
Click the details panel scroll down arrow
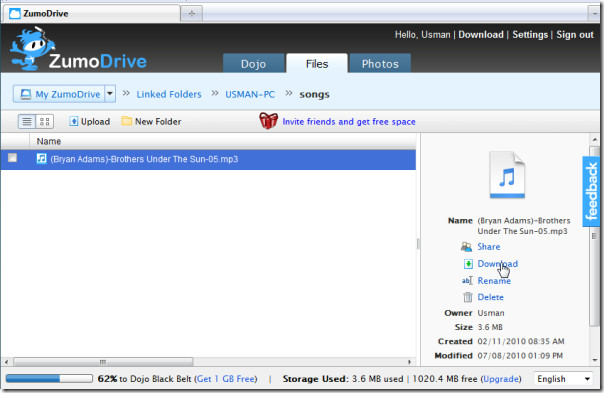595,360
